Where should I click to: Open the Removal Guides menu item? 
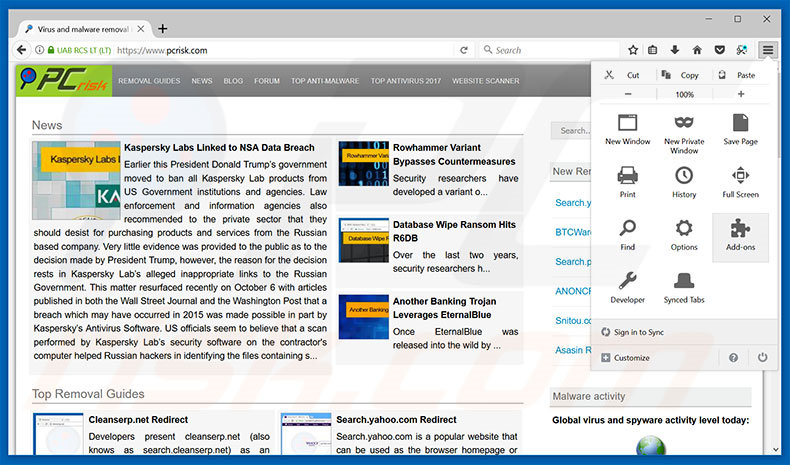tap(149, 80)
